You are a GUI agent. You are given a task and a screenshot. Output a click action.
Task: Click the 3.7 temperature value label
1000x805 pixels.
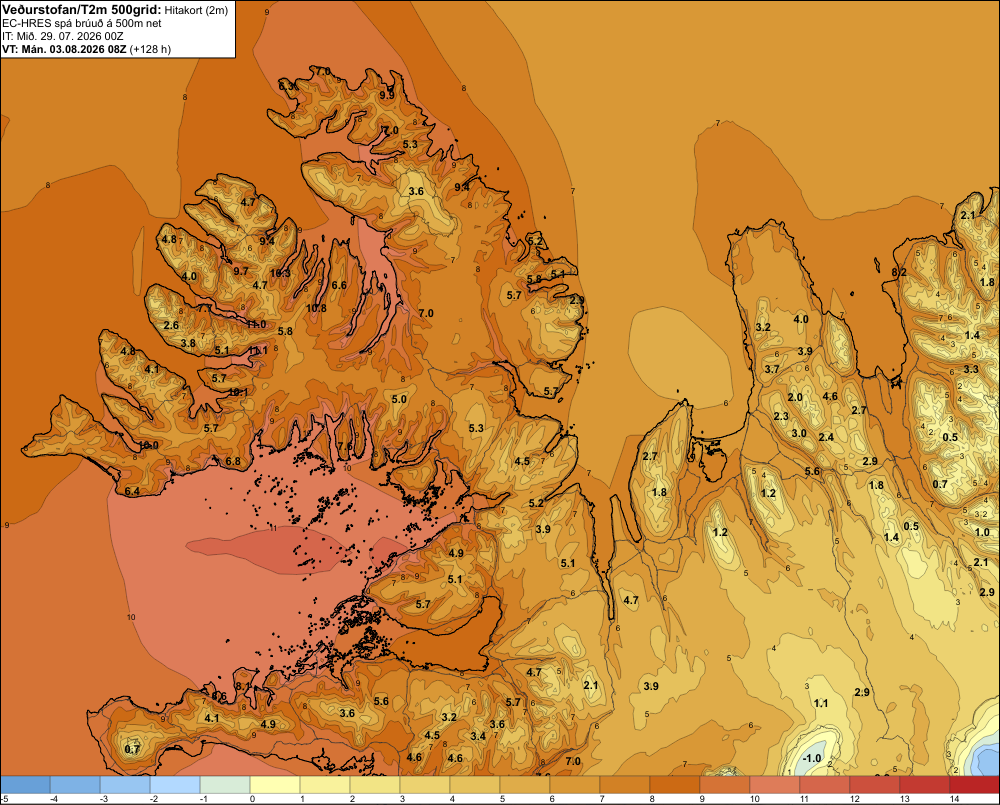[x=772, y=369]
